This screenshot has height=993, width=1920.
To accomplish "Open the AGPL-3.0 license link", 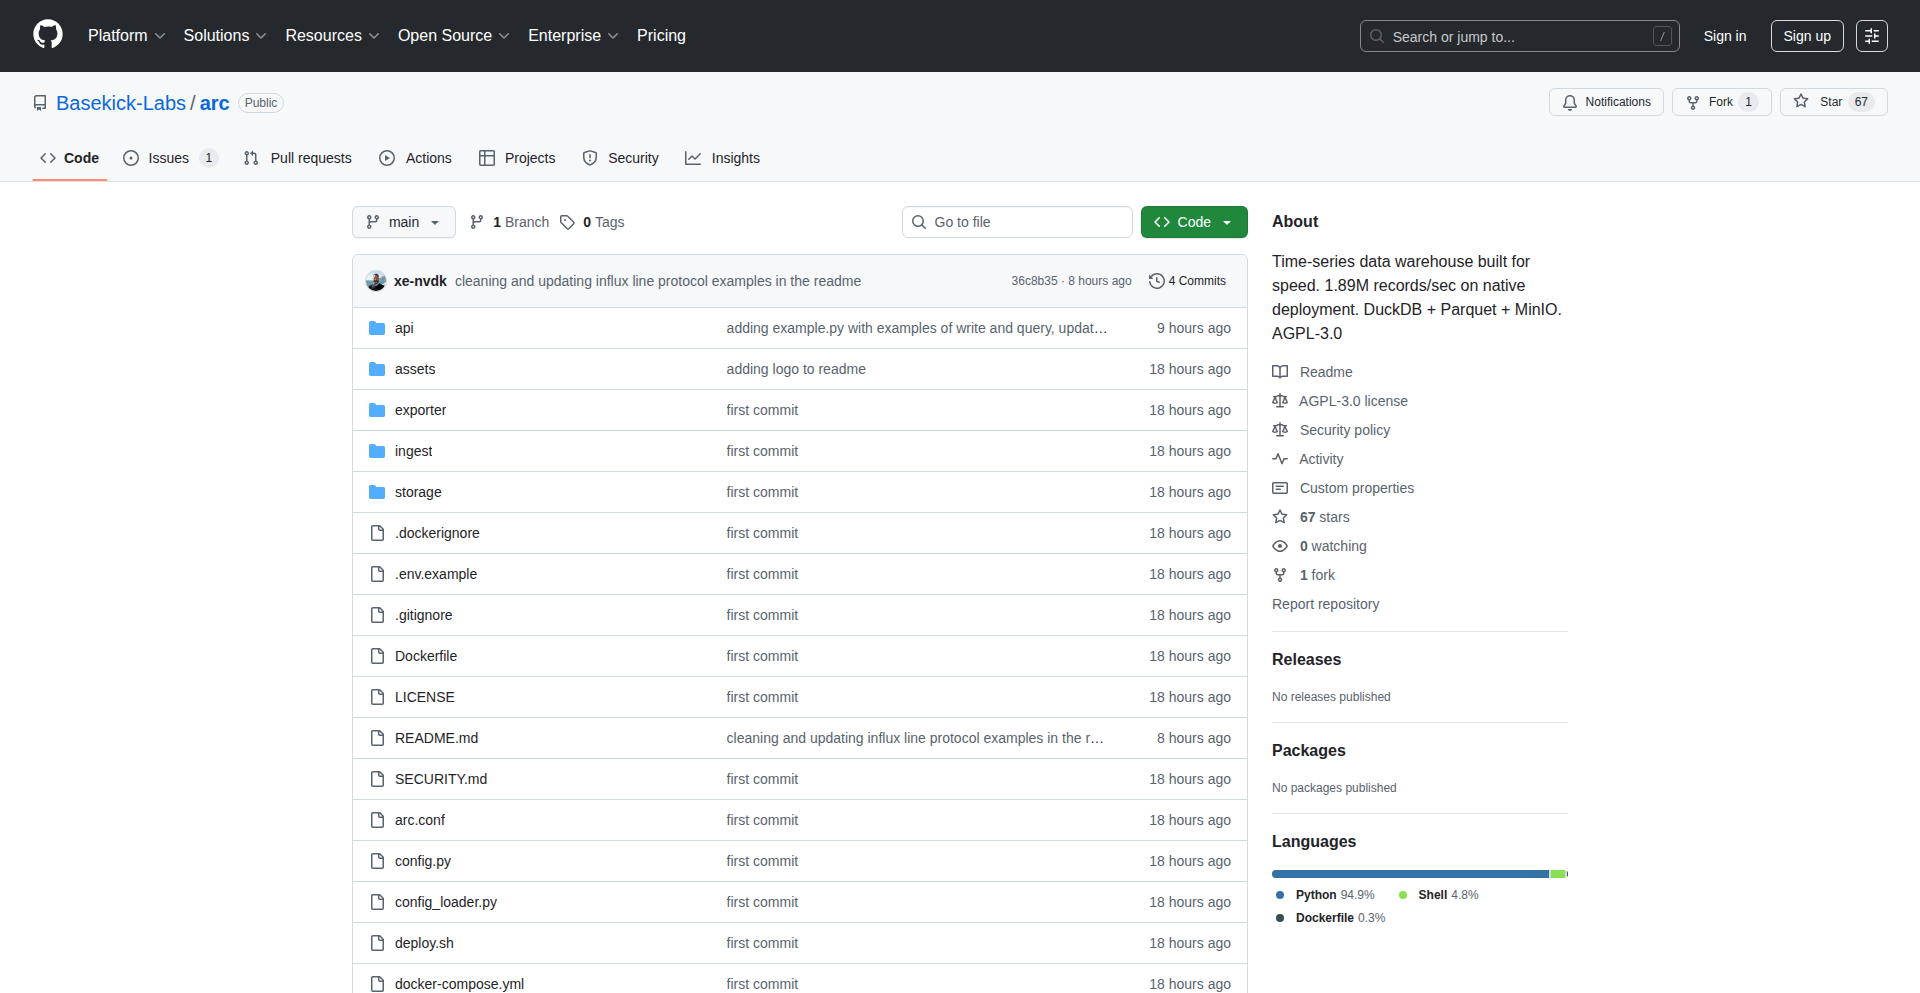I will pyautogui.click(x=1352, y=401).
